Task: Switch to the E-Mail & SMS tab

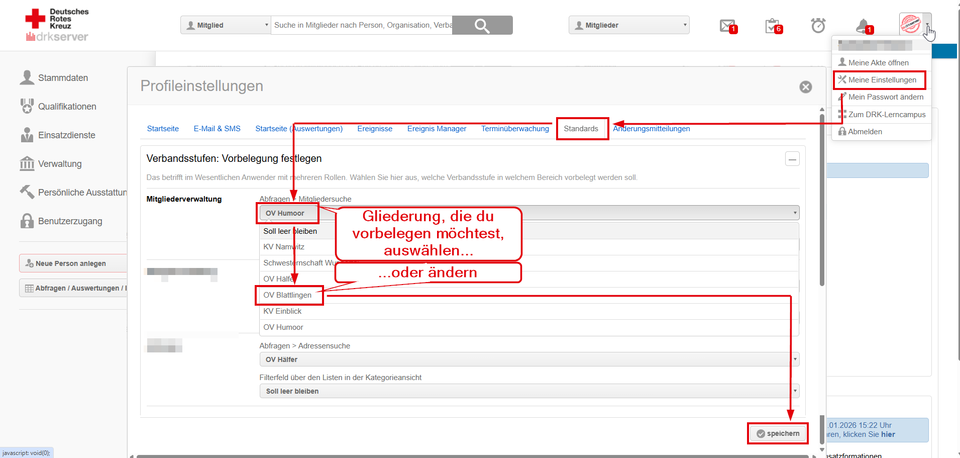Action: [217, 129]
